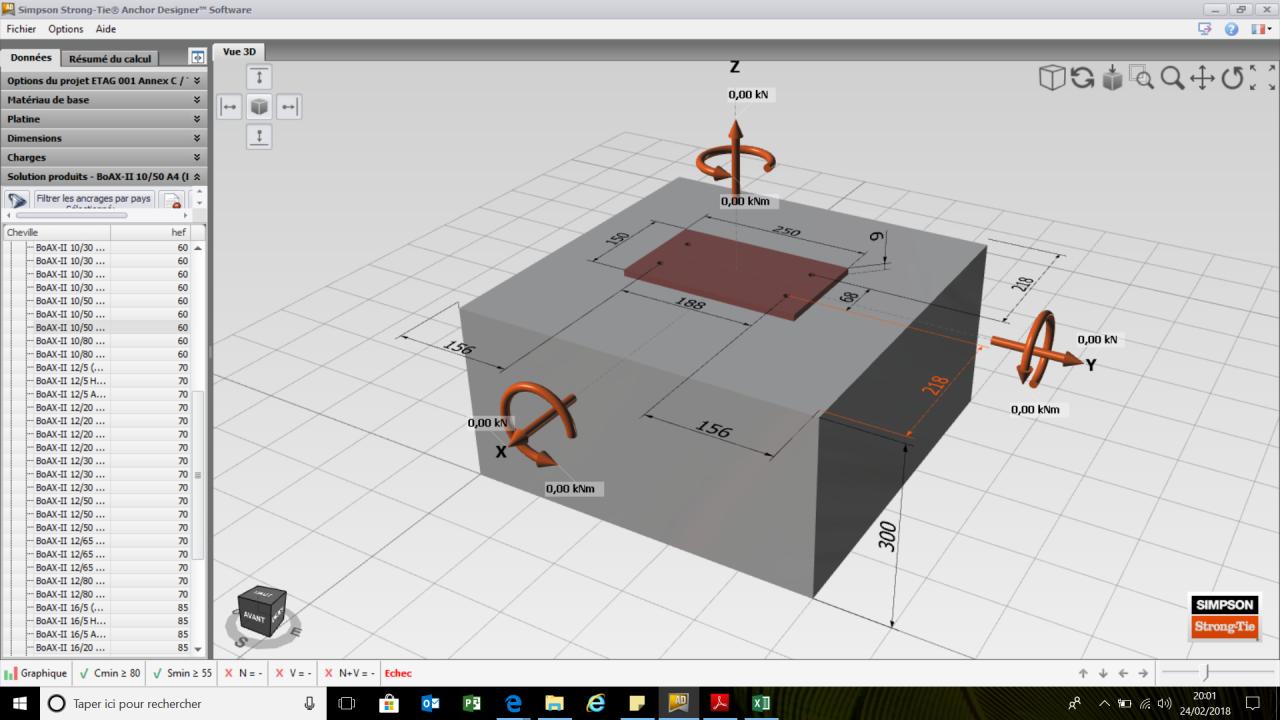
Task: Expand the Charges section
Action: (104, 157)
